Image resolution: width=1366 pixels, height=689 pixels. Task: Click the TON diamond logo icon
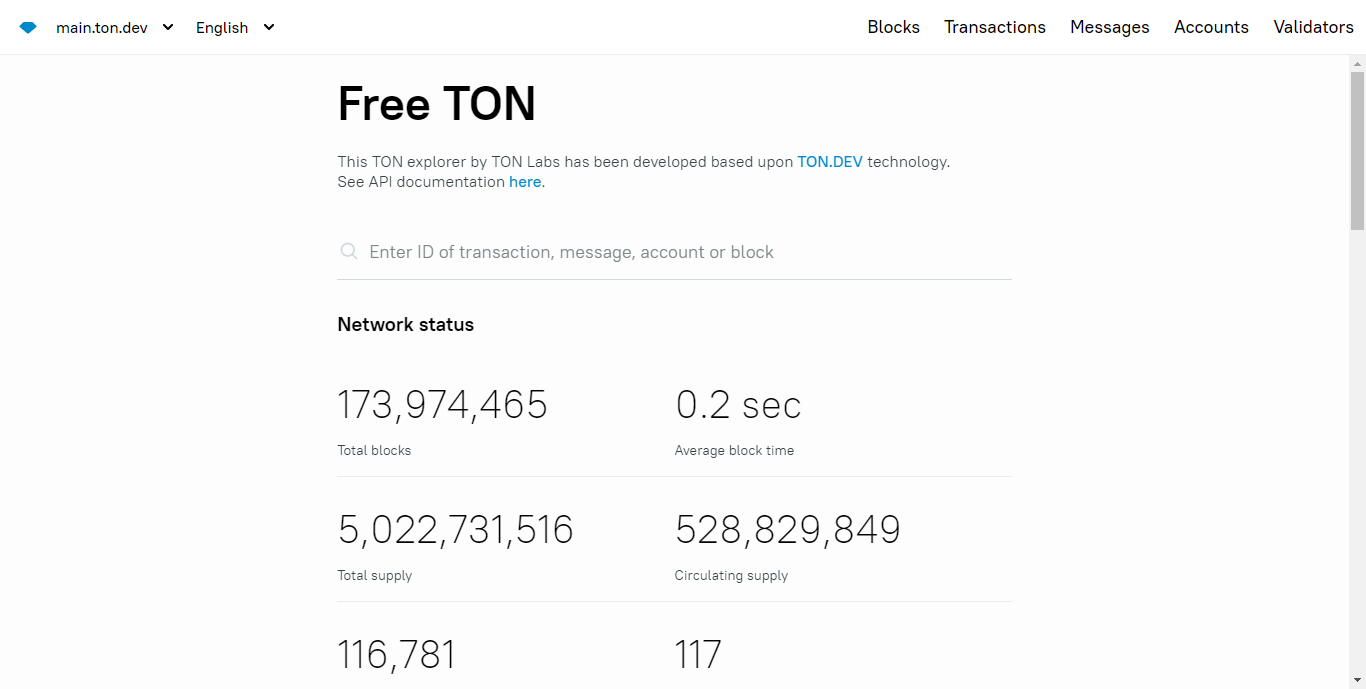tap(28, 28)
